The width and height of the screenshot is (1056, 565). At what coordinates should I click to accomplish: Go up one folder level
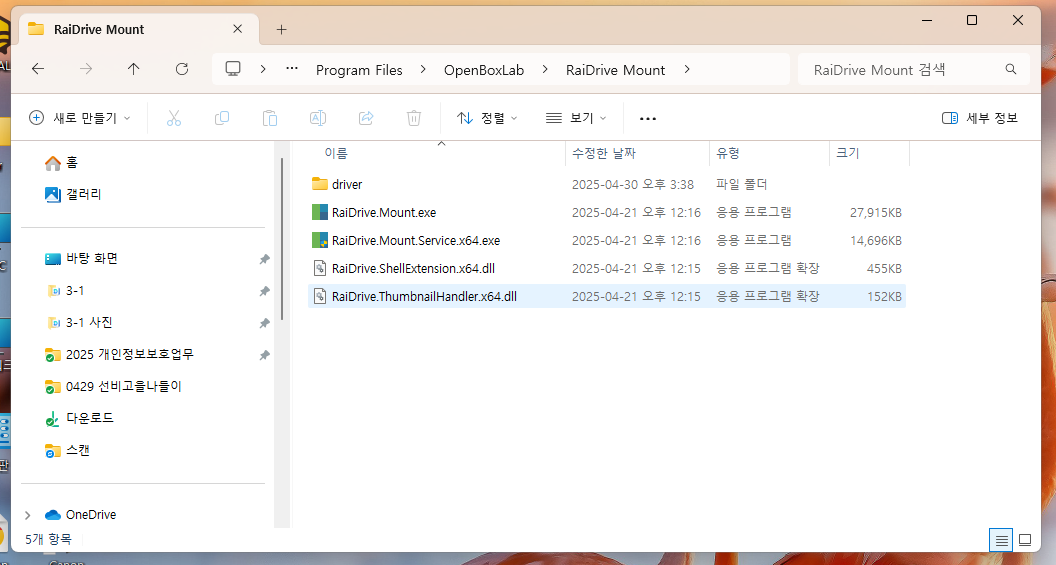coord(133,69)
